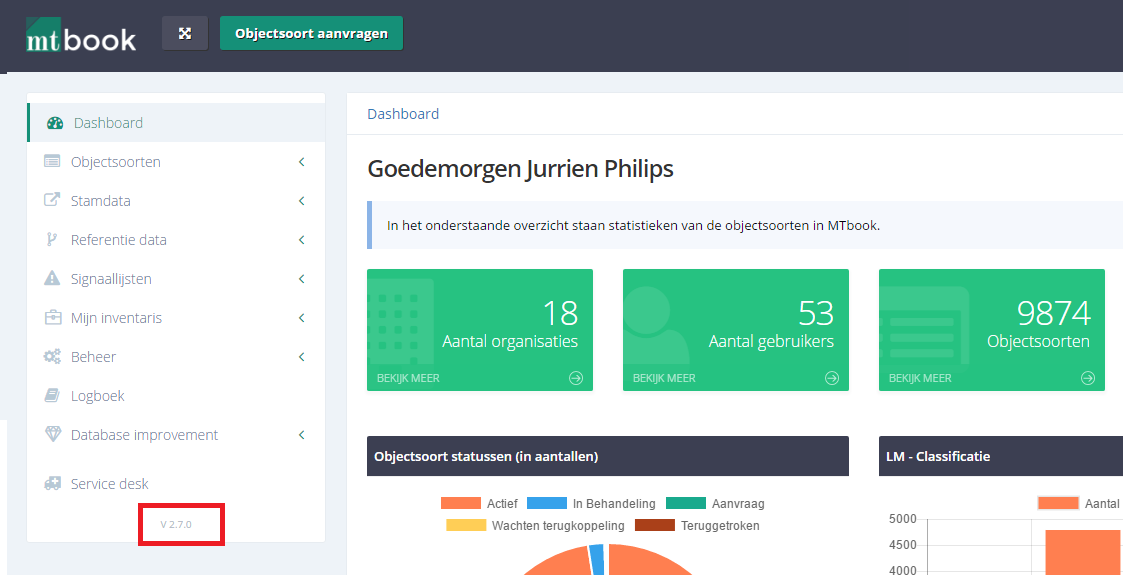Open the Objectsoorten sidebar menu

[176, 162]
